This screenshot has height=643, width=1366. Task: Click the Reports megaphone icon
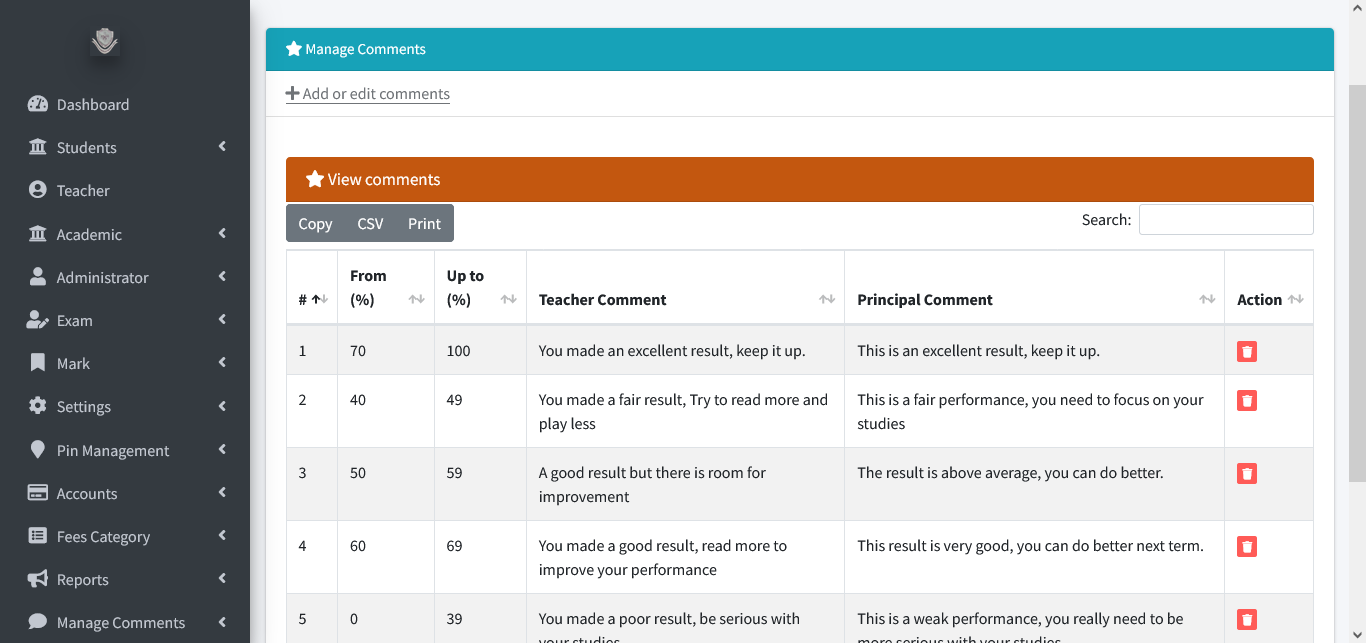pyautogui.click(x=38, y=579)
